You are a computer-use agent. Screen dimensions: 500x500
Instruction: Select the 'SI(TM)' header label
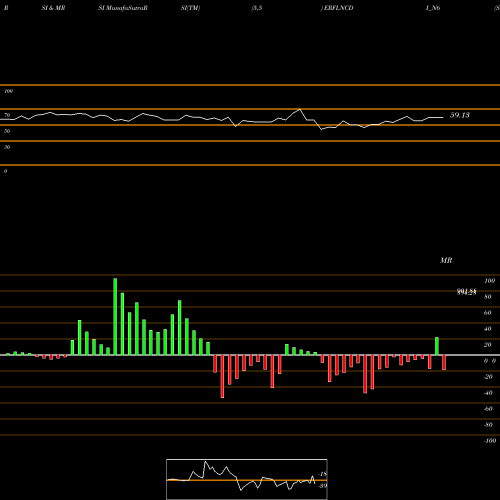[190, 8]
